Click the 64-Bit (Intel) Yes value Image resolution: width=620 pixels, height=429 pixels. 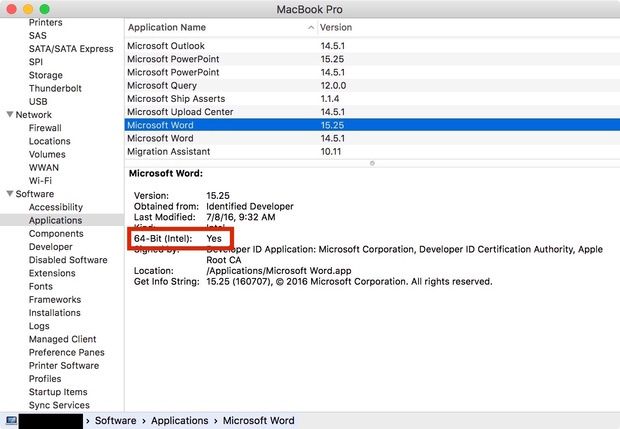pyautogui.click(x=214, y=238)
